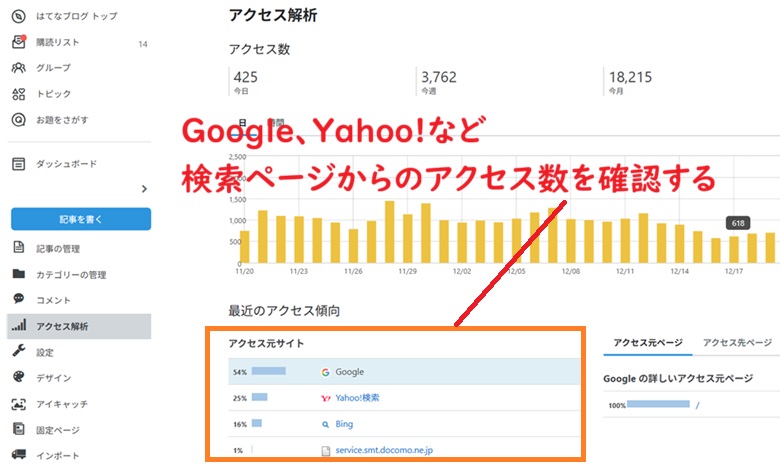Click the お題をさがす search icon
Viewport: 780px width, 468px height.
click(x=18, y=120)
